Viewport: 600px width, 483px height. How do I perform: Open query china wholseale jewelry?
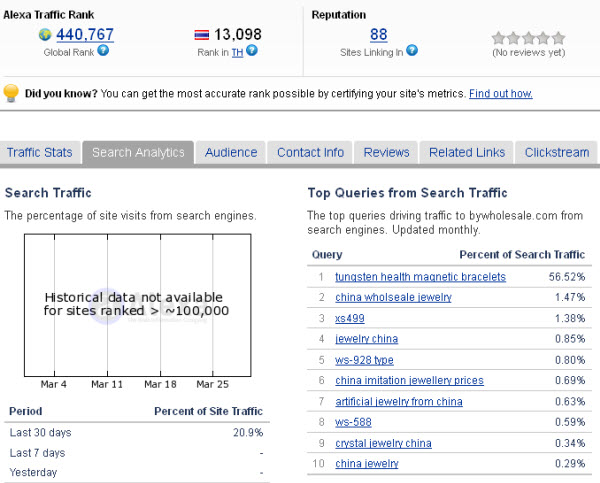tap(393, 298)
